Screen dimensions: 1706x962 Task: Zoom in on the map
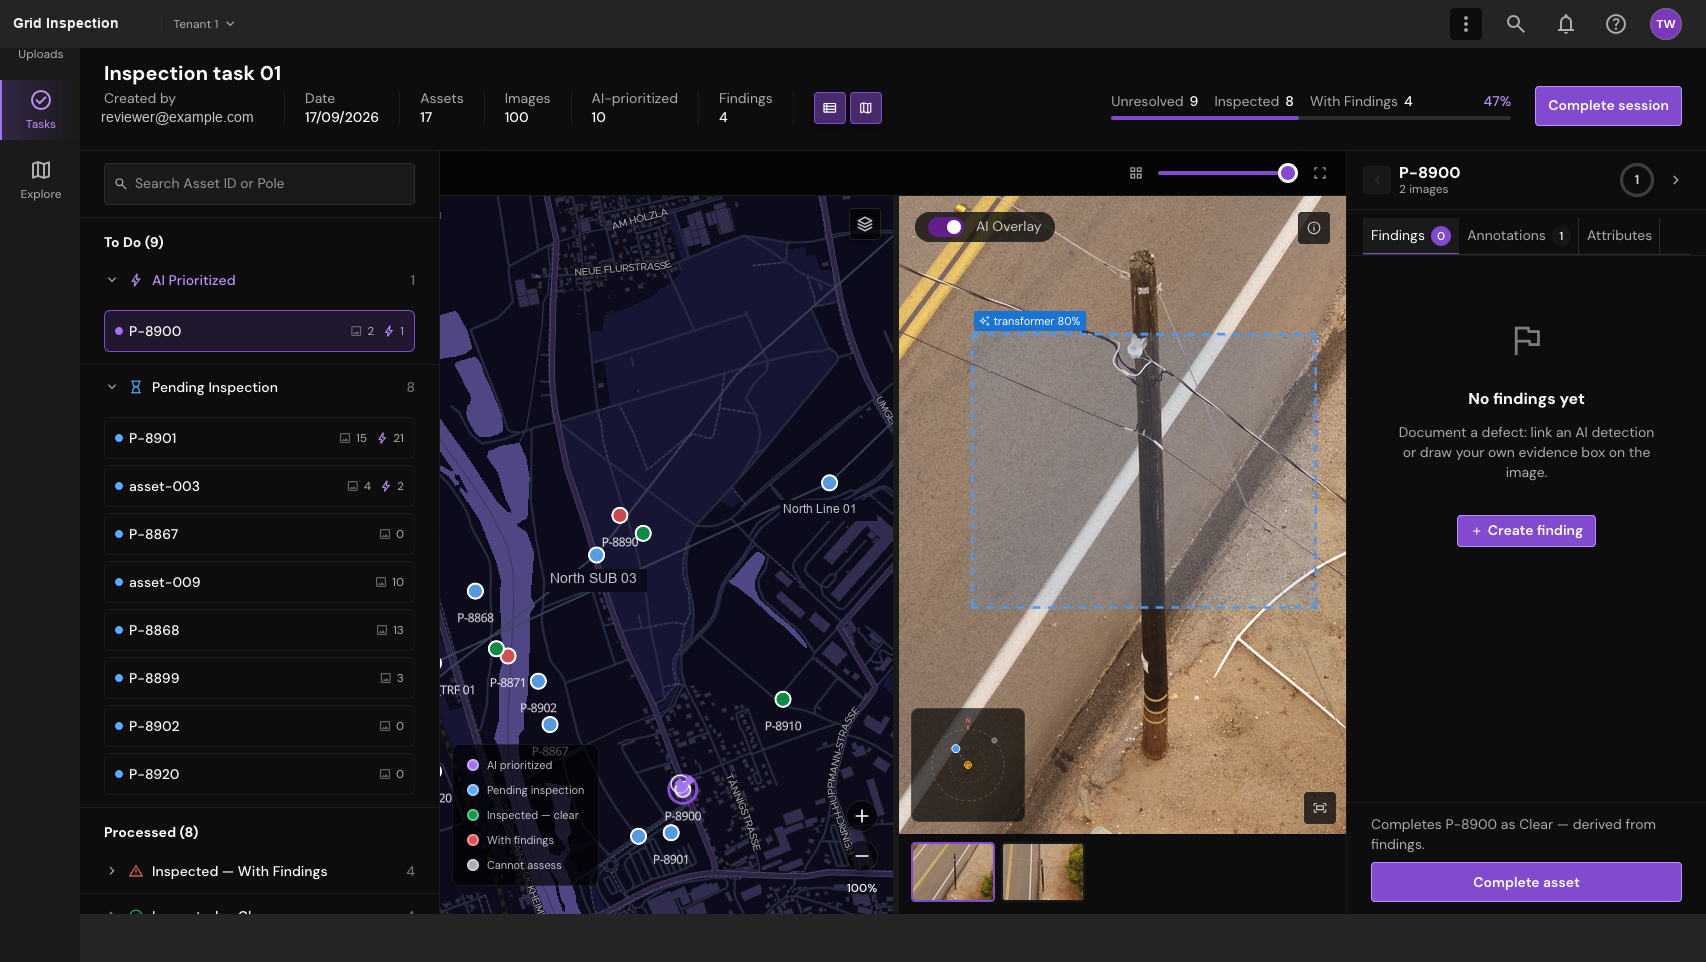861,816
